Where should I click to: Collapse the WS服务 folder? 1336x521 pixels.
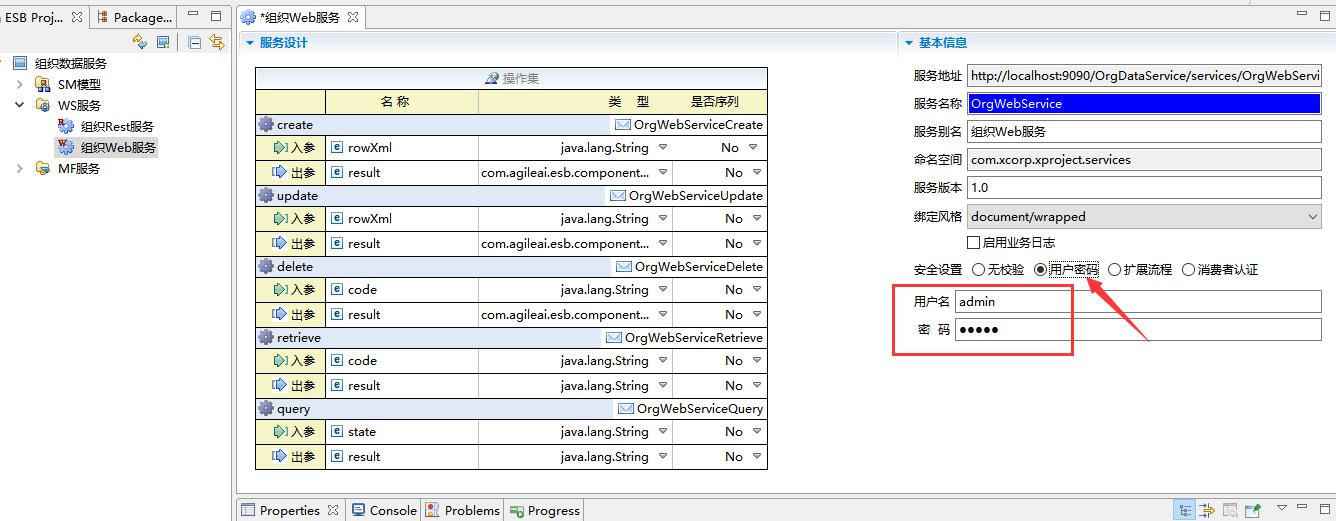point(19,105)
